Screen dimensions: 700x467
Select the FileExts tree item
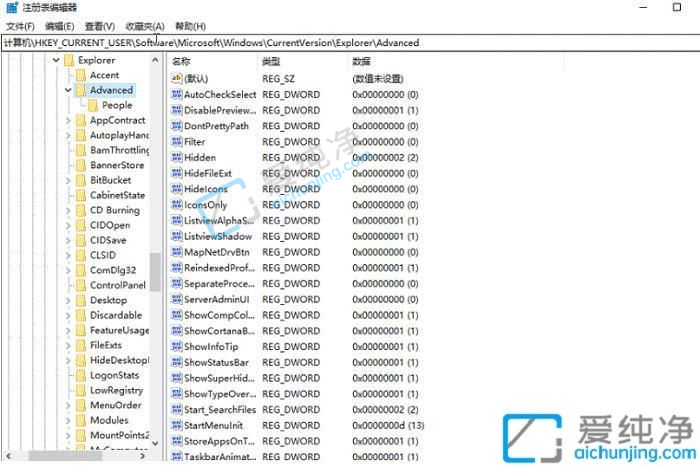pos(106,345)
